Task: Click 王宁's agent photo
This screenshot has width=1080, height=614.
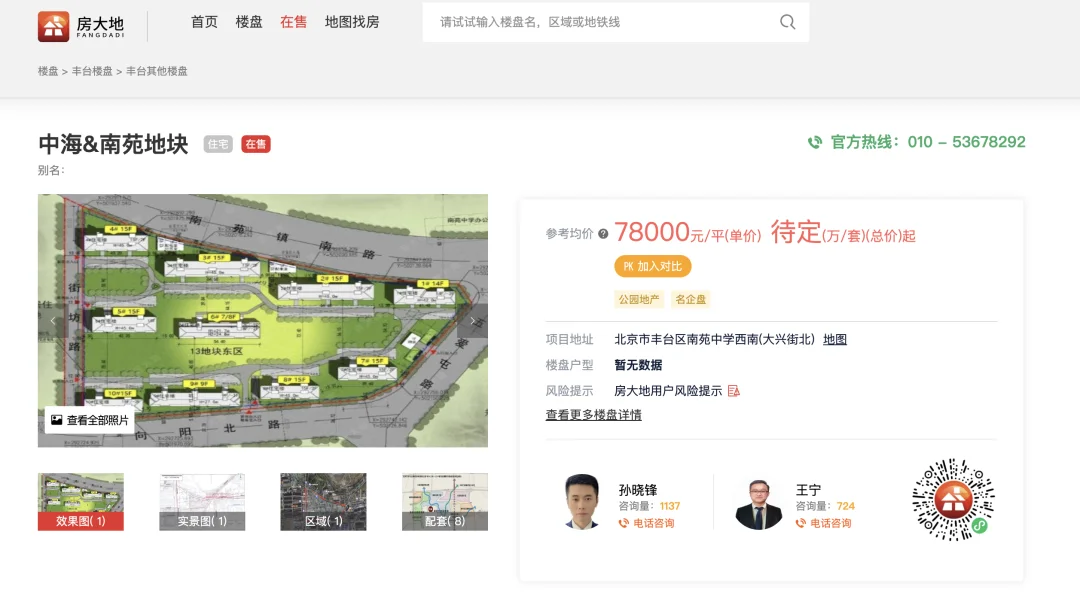Action: point(758,504)
